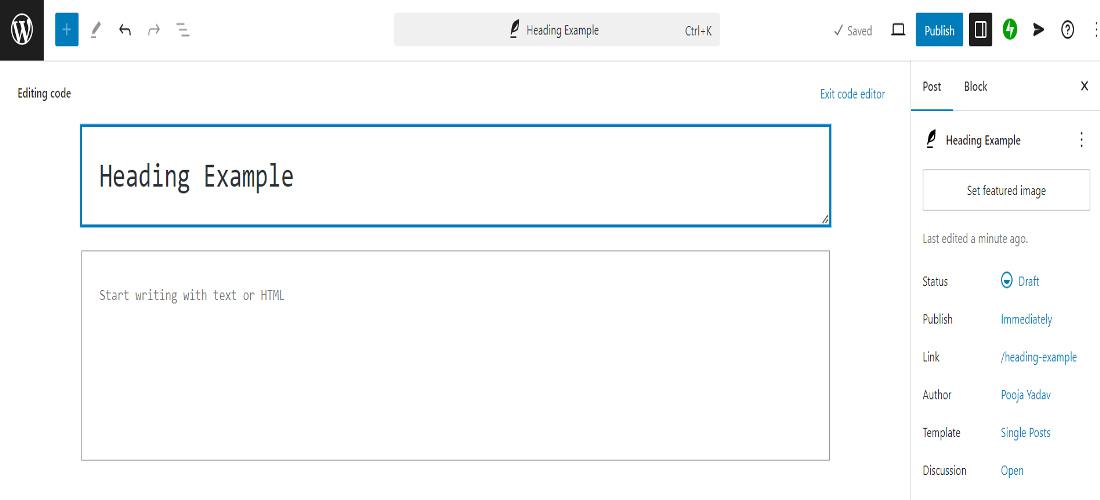Screen dimensions: 1100x500
Task: Open post actions menu beside Heading Example
Action: click(x=1081, y=140)
